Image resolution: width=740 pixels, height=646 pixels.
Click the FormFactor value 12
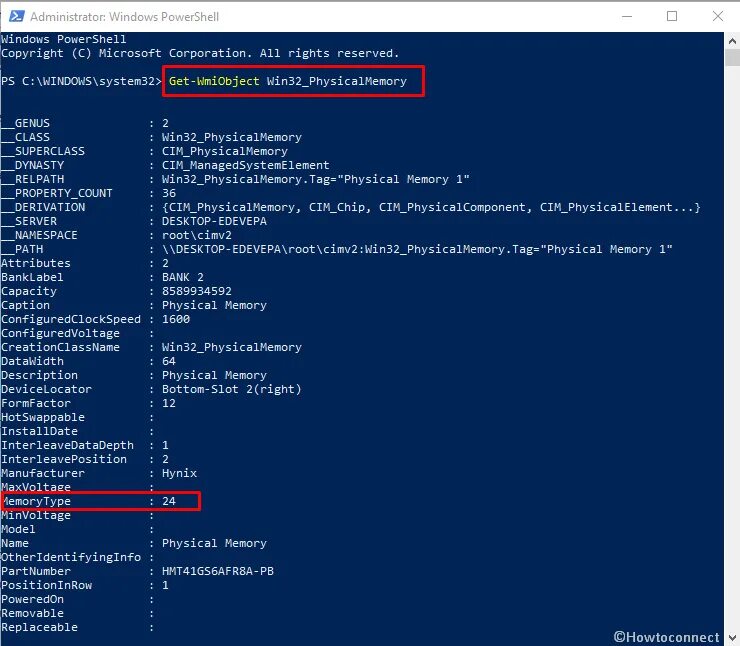(169, 403)
